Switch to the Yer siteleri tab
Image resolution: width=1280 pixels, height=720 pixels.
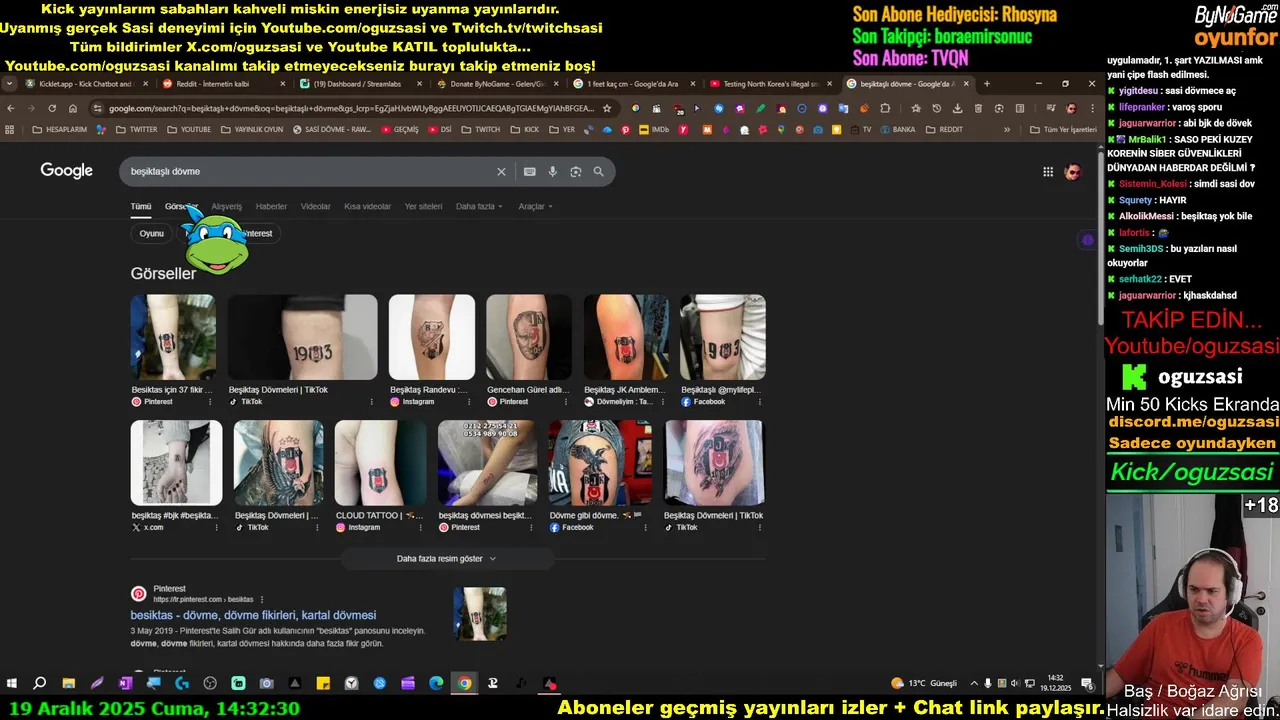pyautogui.click(x=423, y=206)
